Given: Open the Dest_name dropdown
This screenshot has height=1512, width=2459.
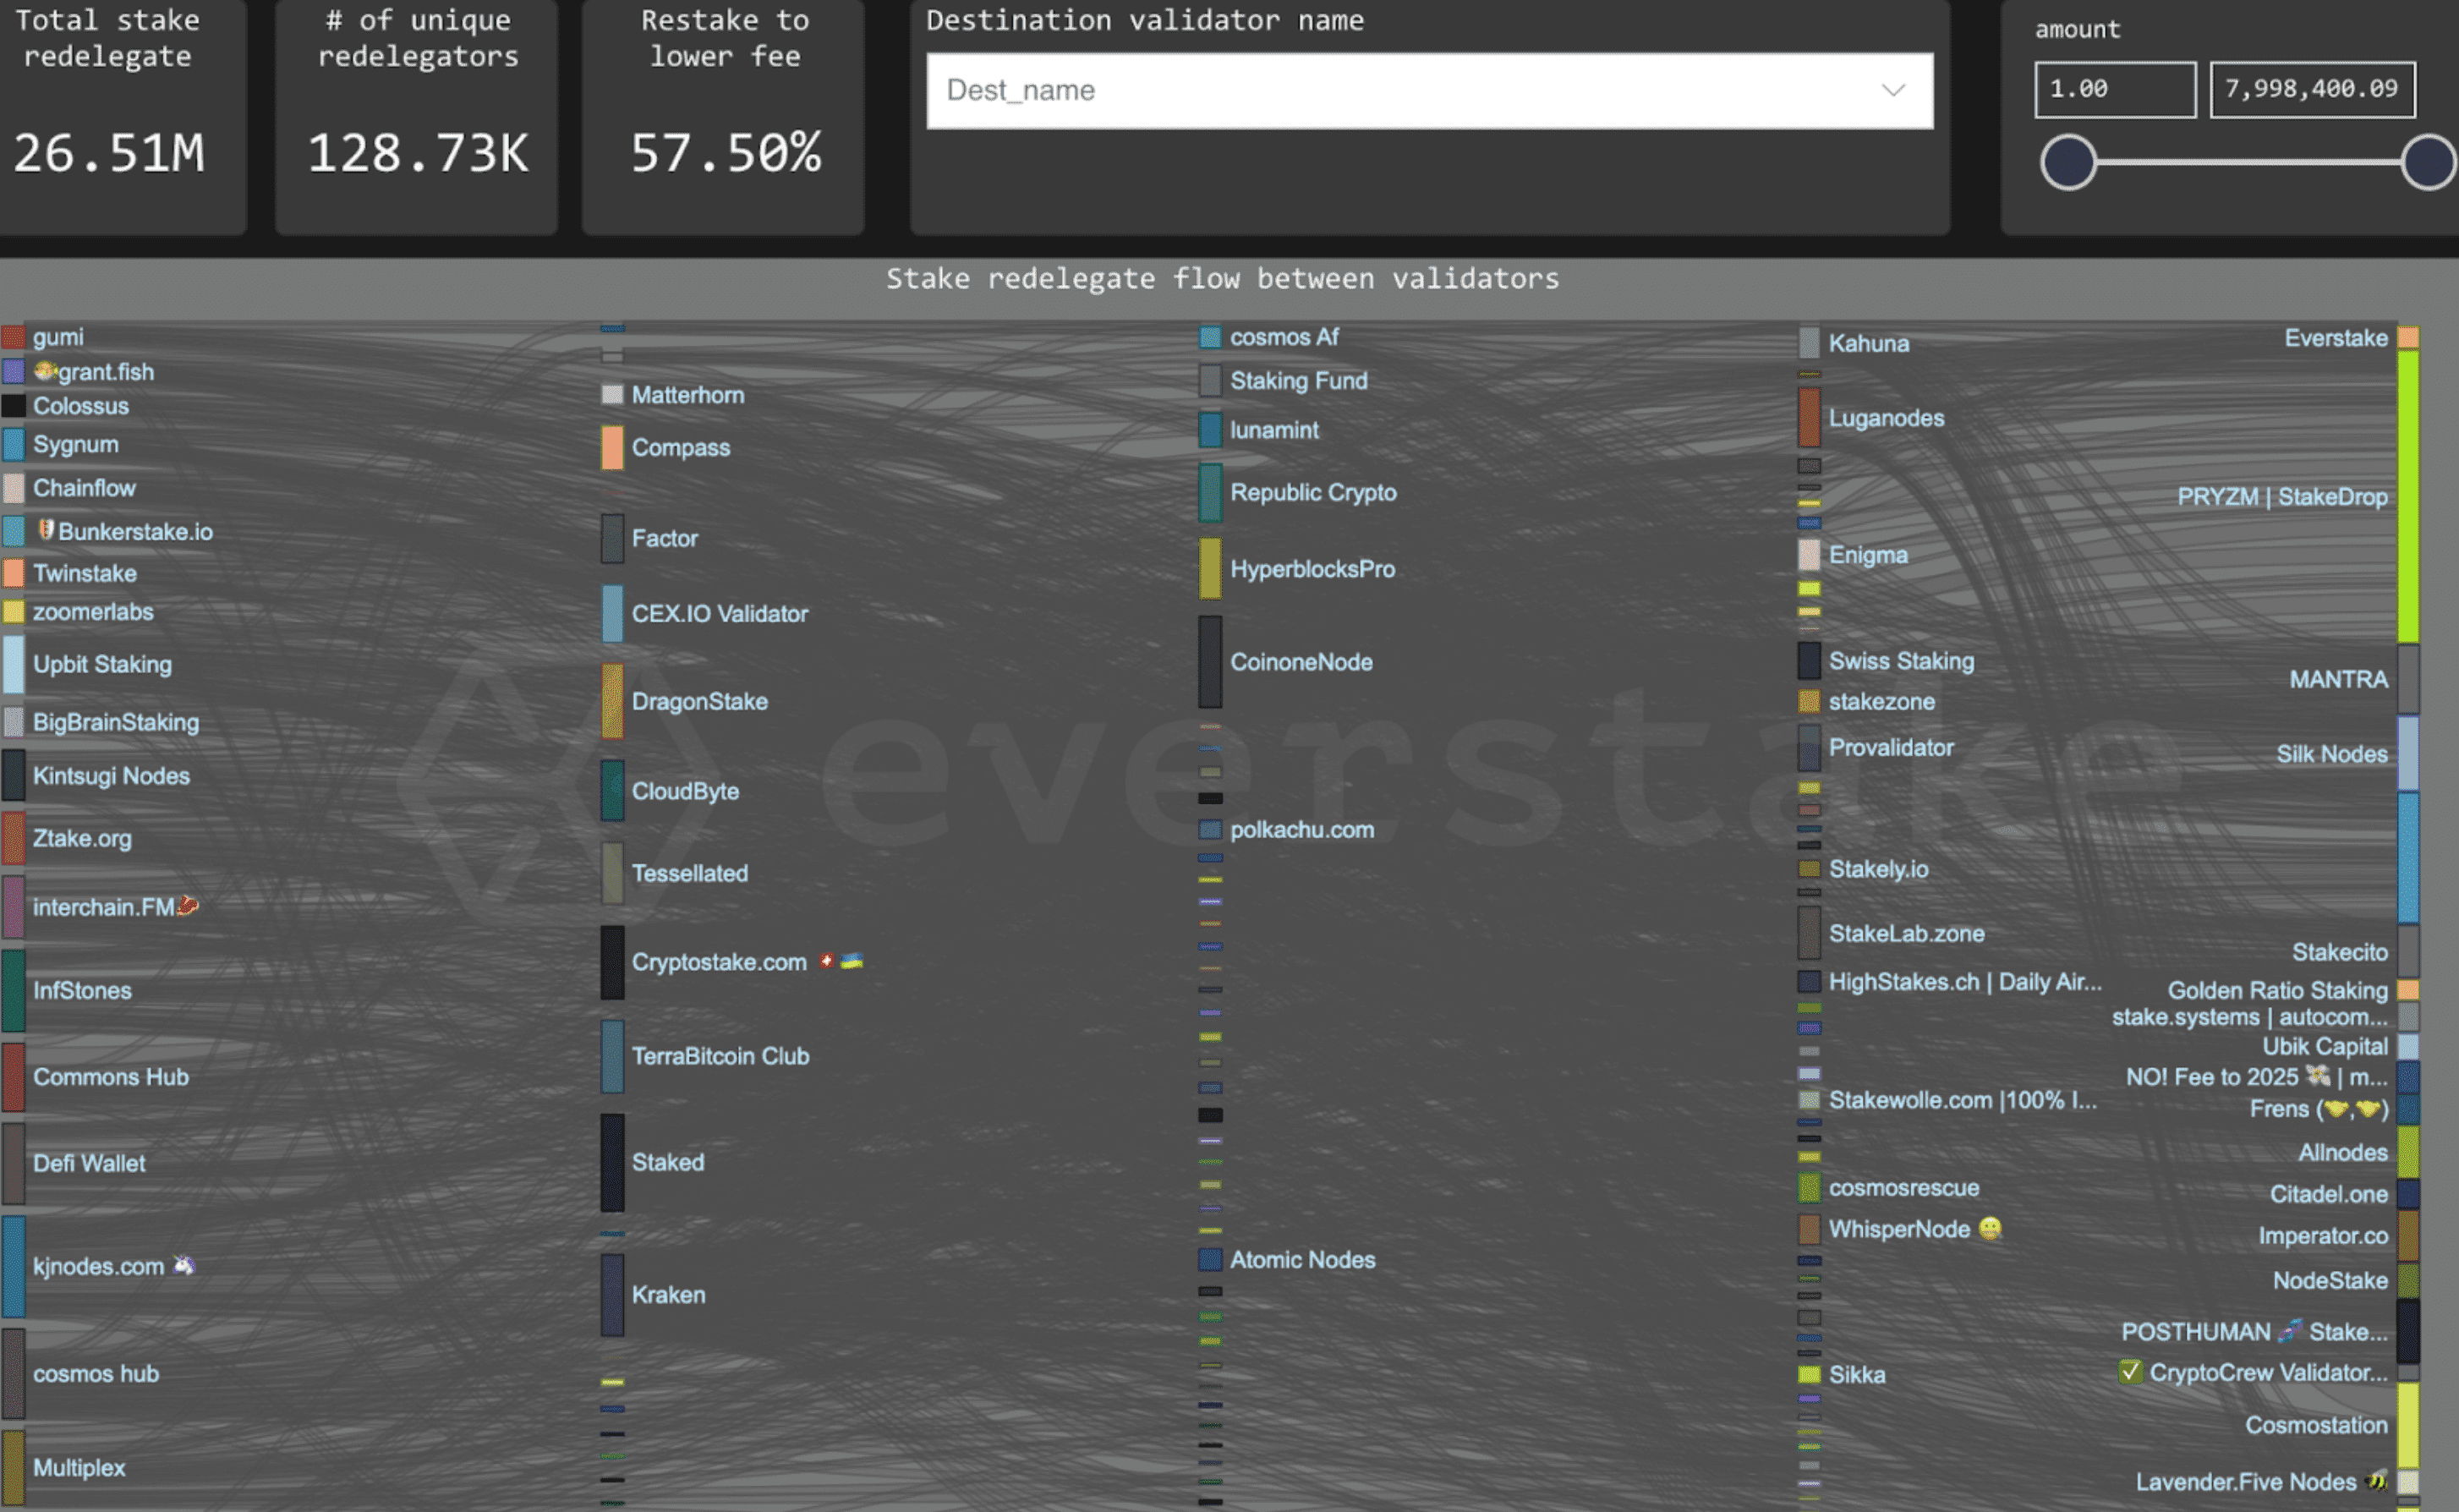Looking at the screenshot, I should click(1429, 90).
